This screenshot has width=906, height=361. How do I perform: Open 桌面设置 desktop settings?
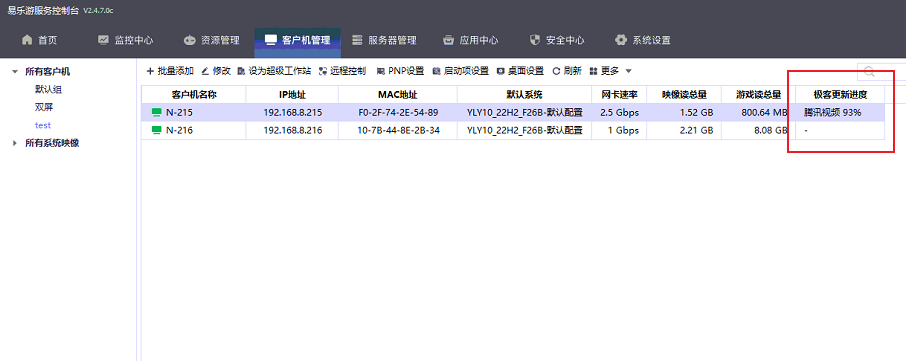click(x=520, y=71)
